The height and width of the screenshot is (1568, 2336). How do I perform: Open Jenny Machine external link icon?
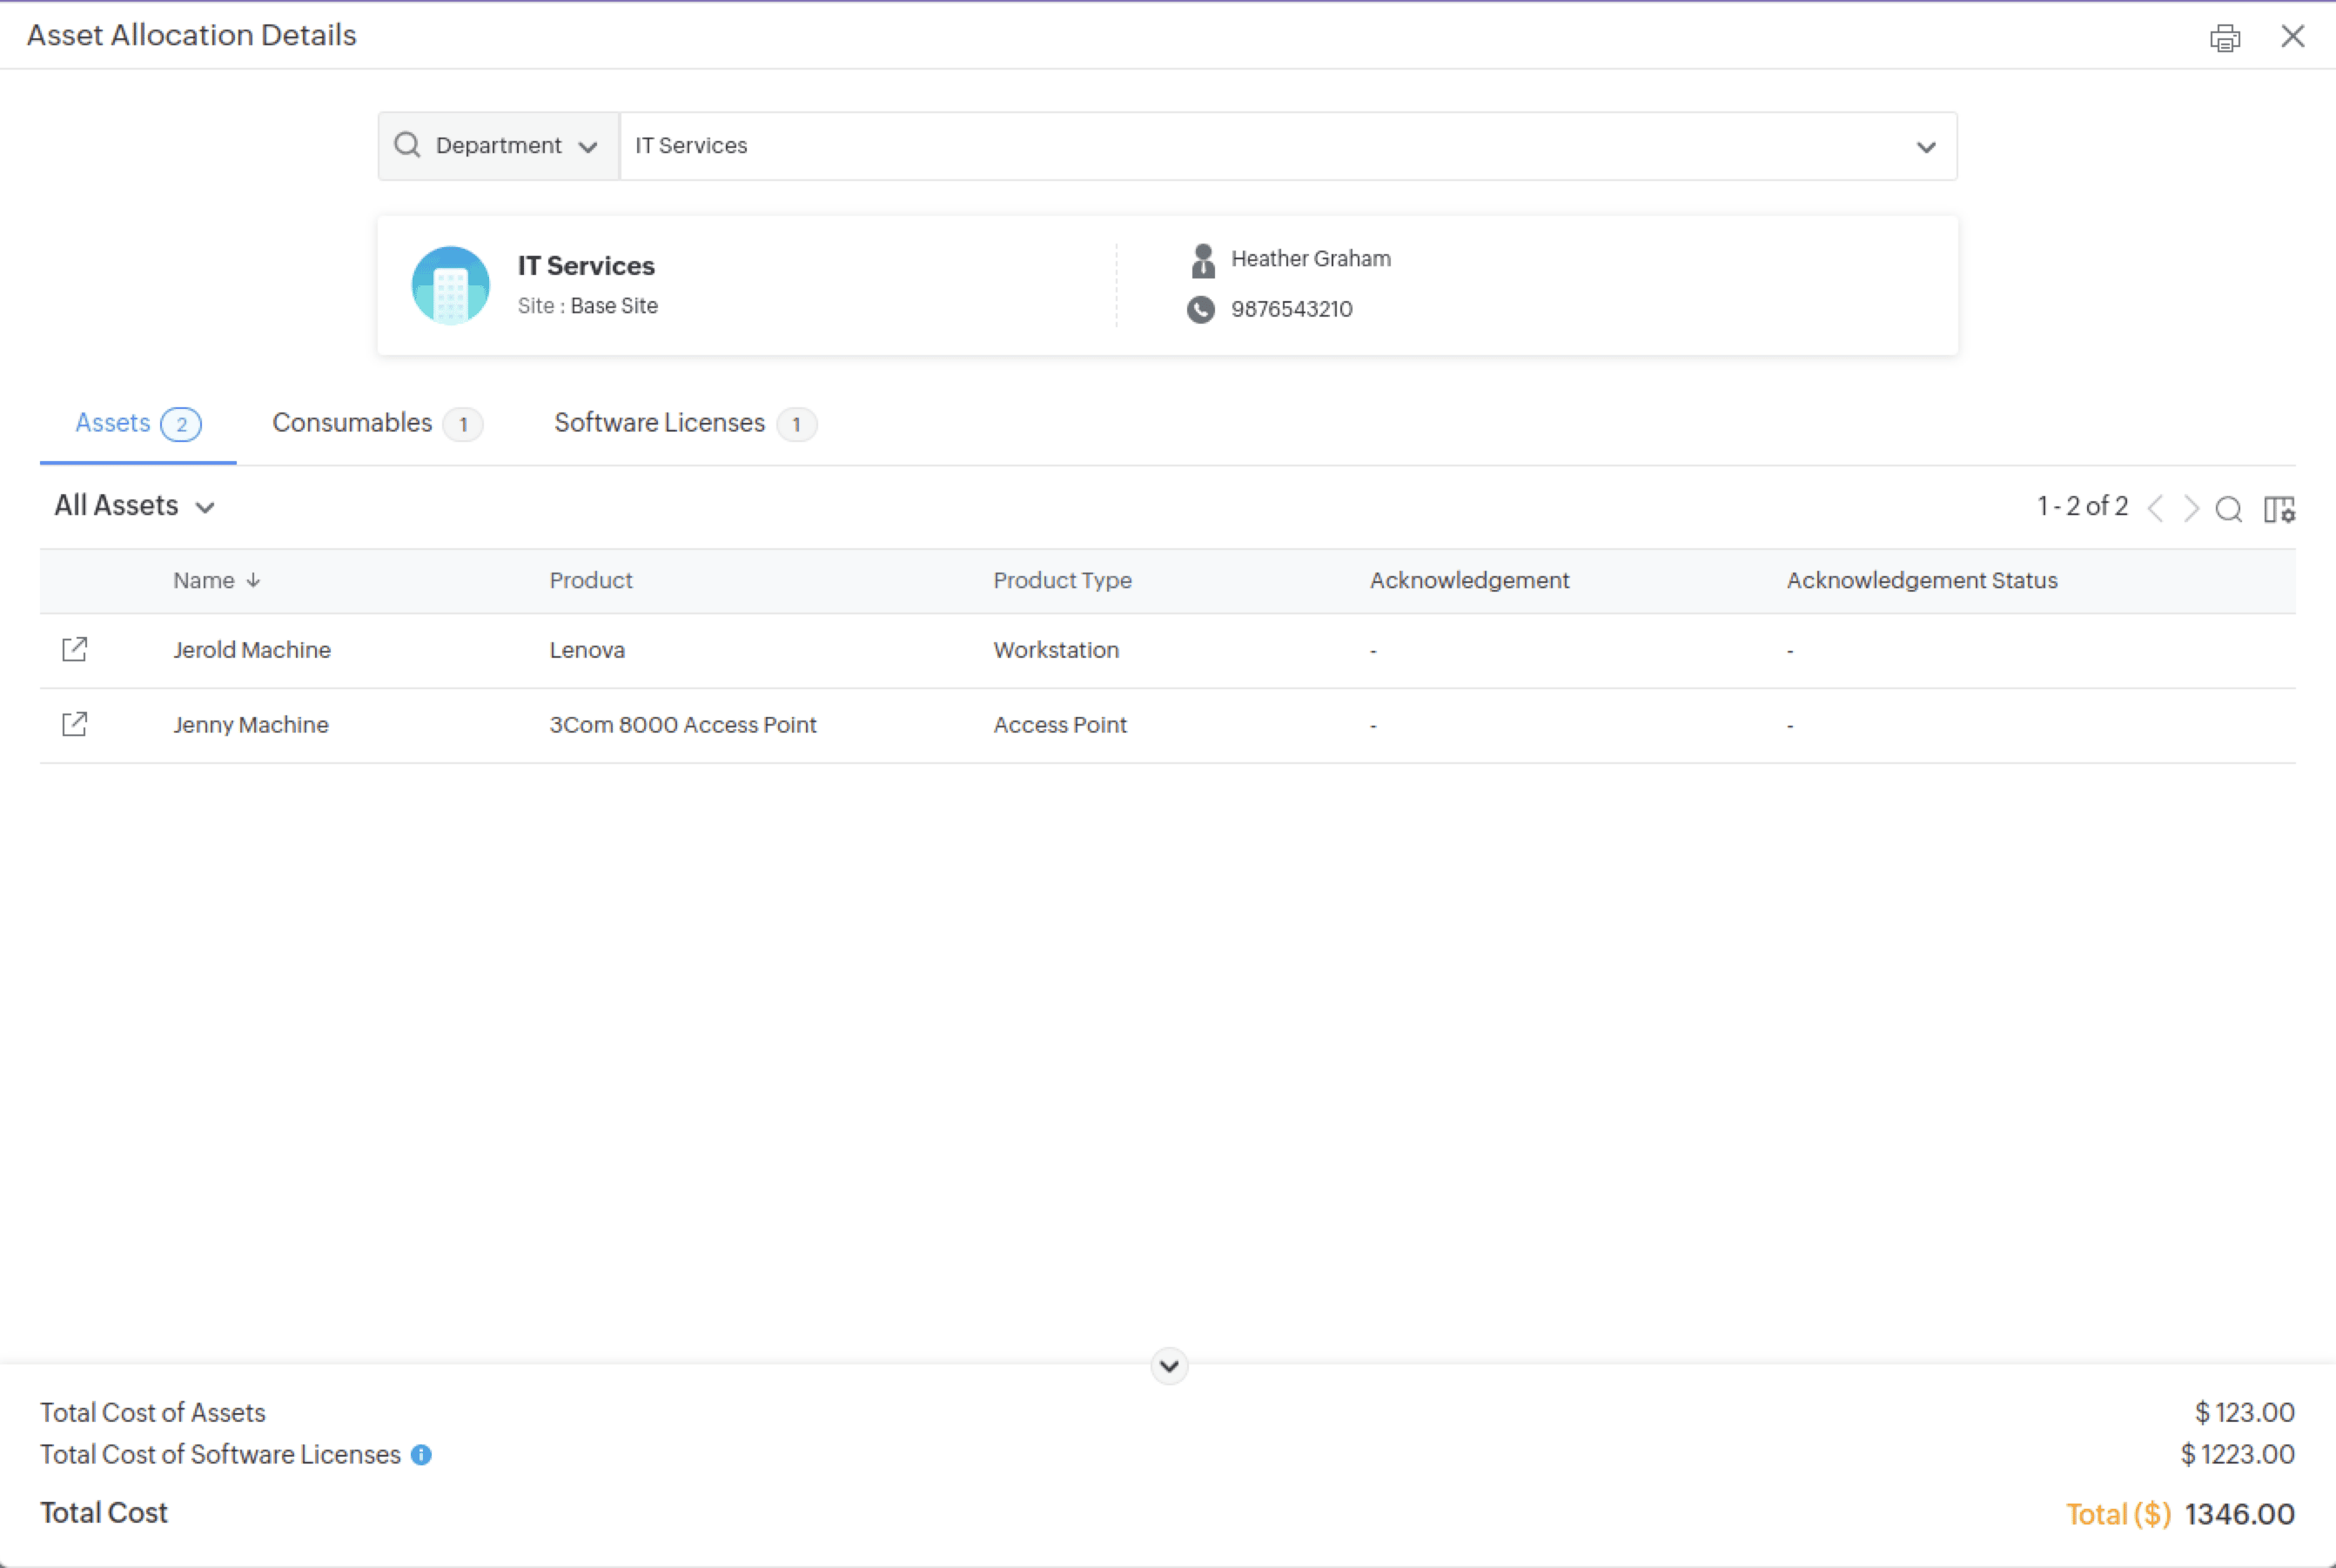point(75,724)
